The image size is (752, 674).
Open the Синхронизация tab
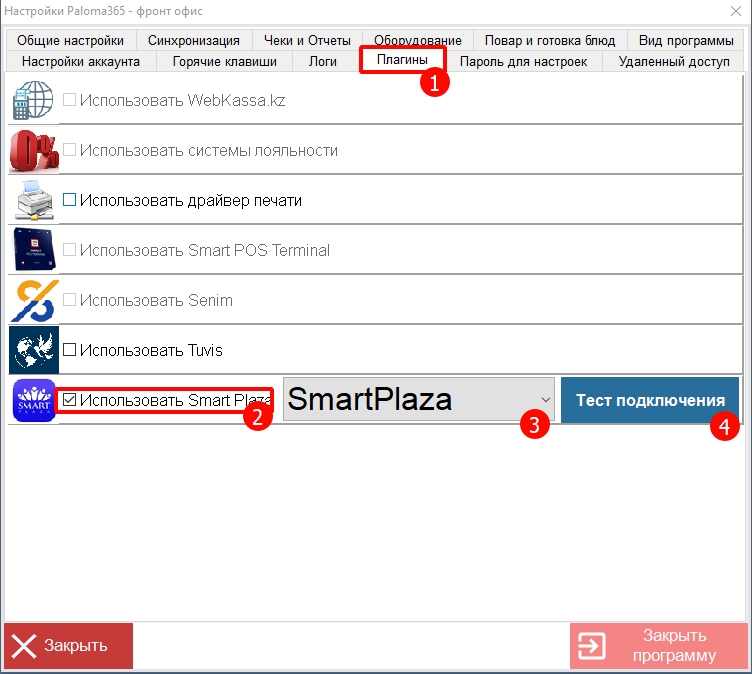click(x=193, y=41)
